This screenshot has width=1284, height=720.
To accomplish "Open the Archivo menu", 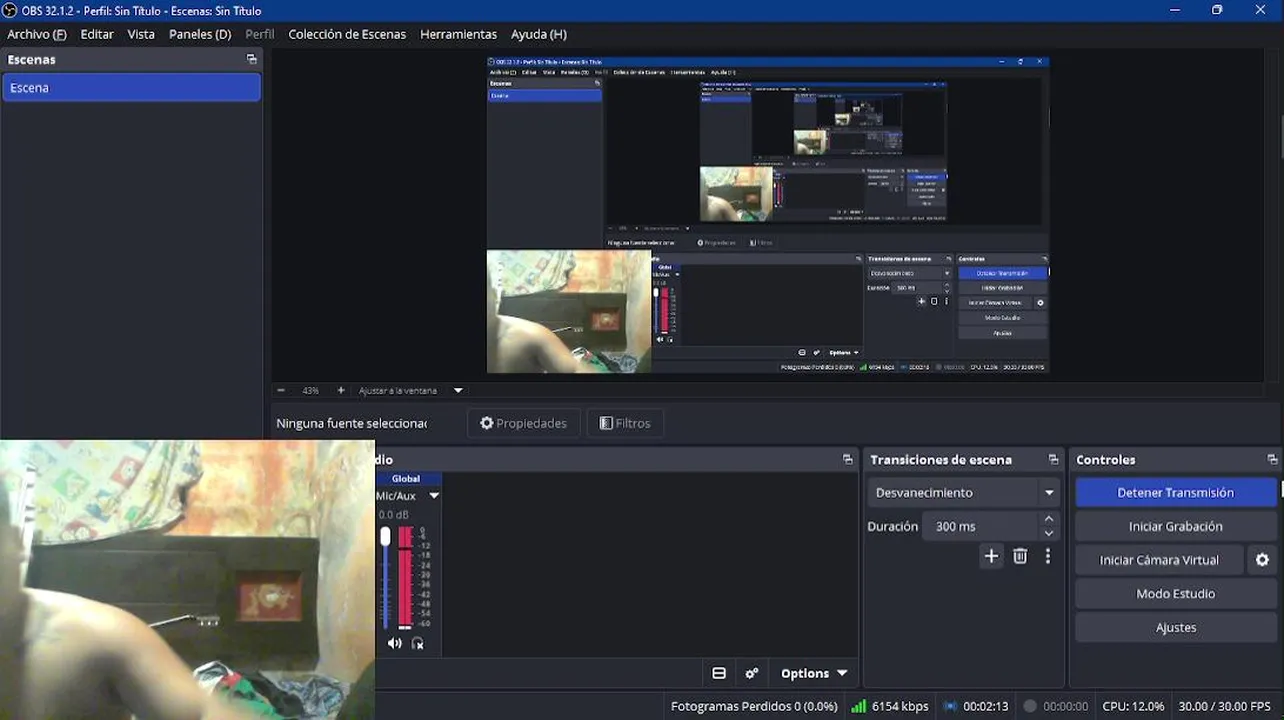I will (36, 34).
